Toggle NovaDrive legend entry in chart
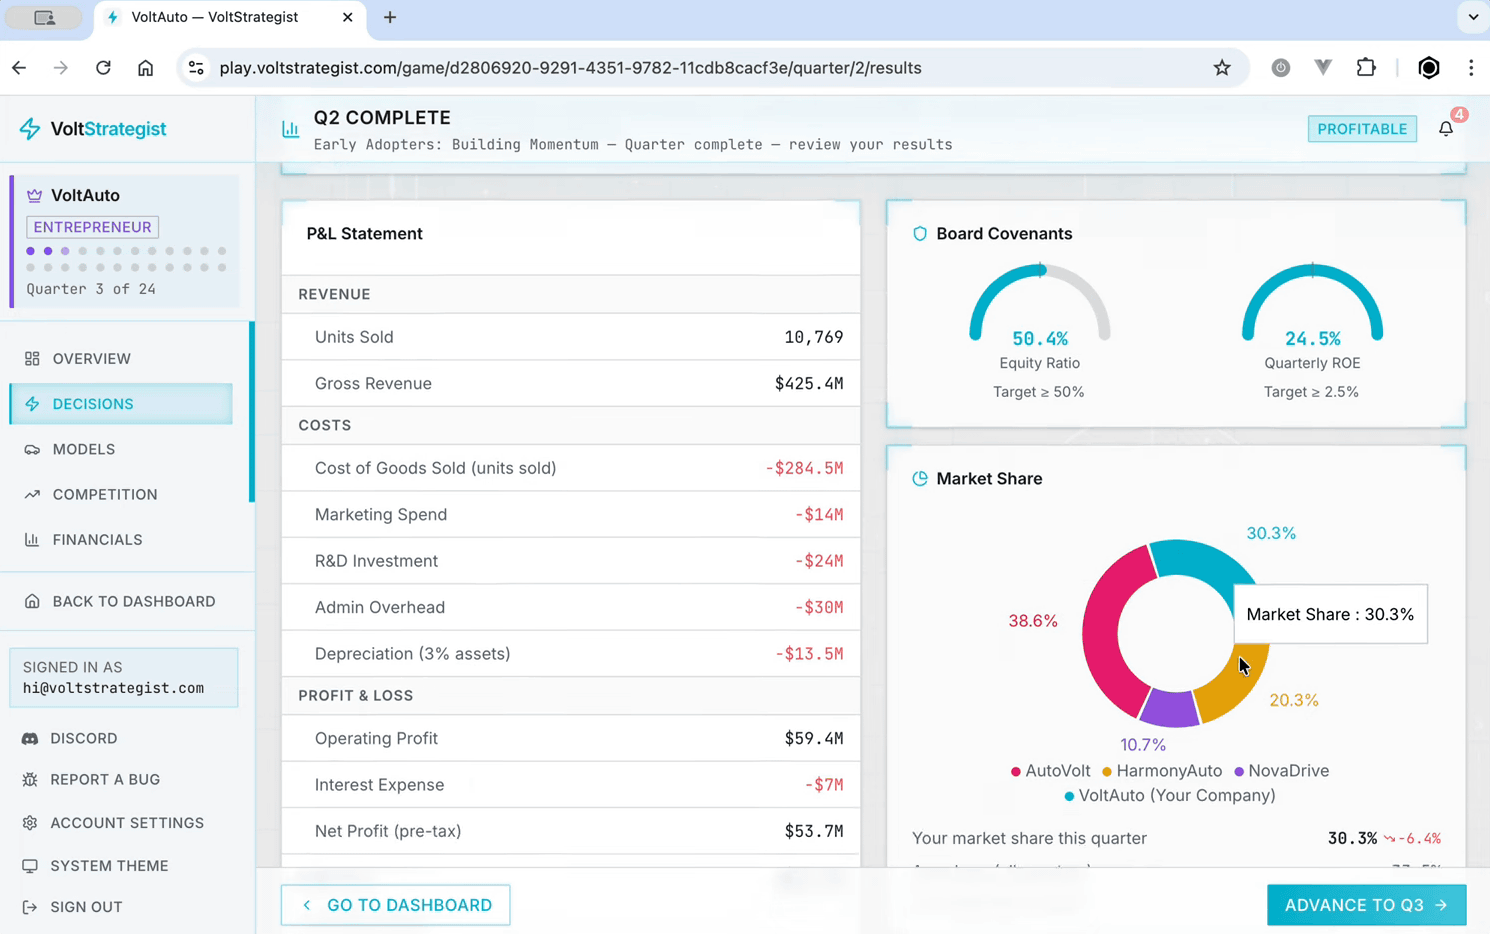 [x=1280, y=771]
